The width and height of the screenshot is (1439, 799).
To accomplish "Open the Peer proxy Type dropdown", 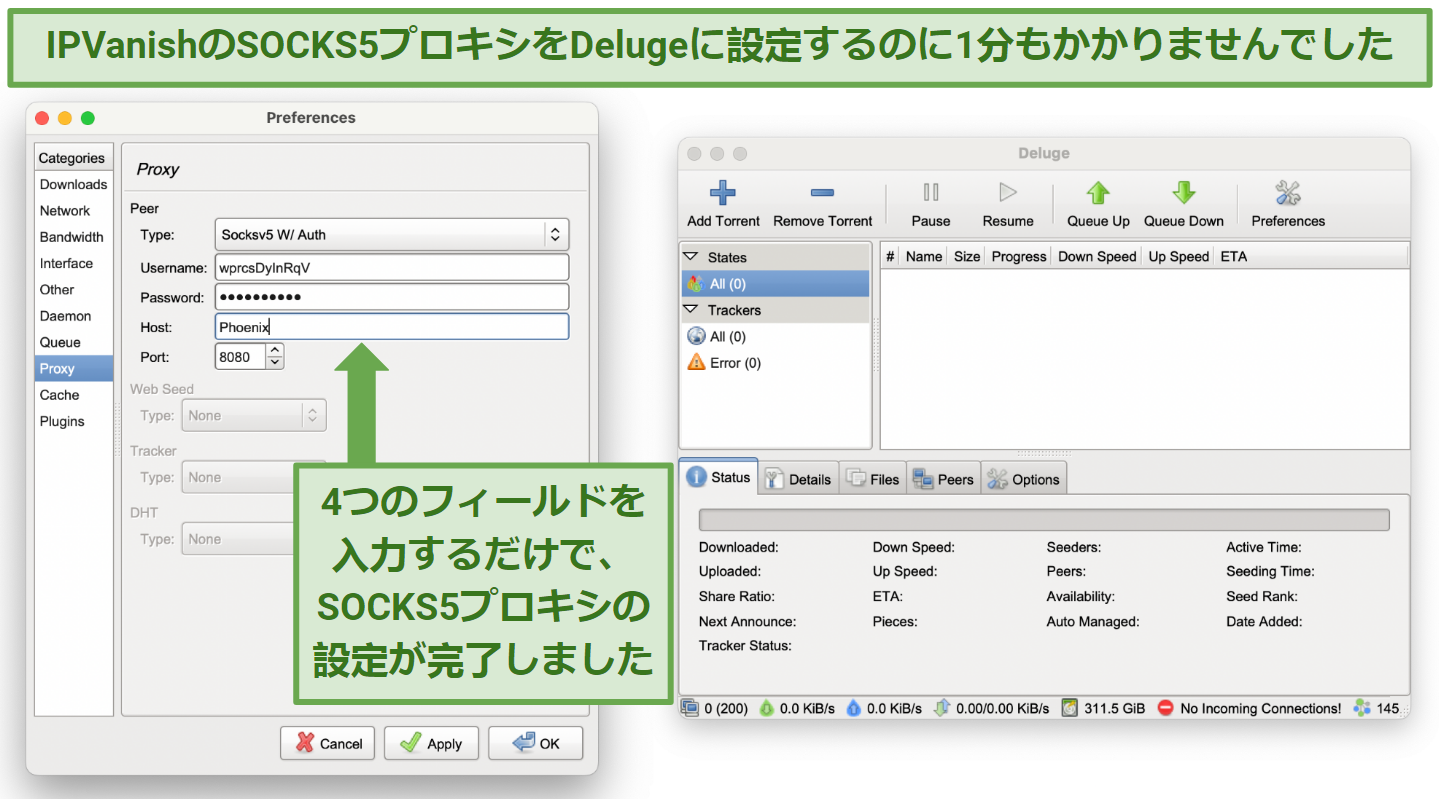I will point(392,235).
